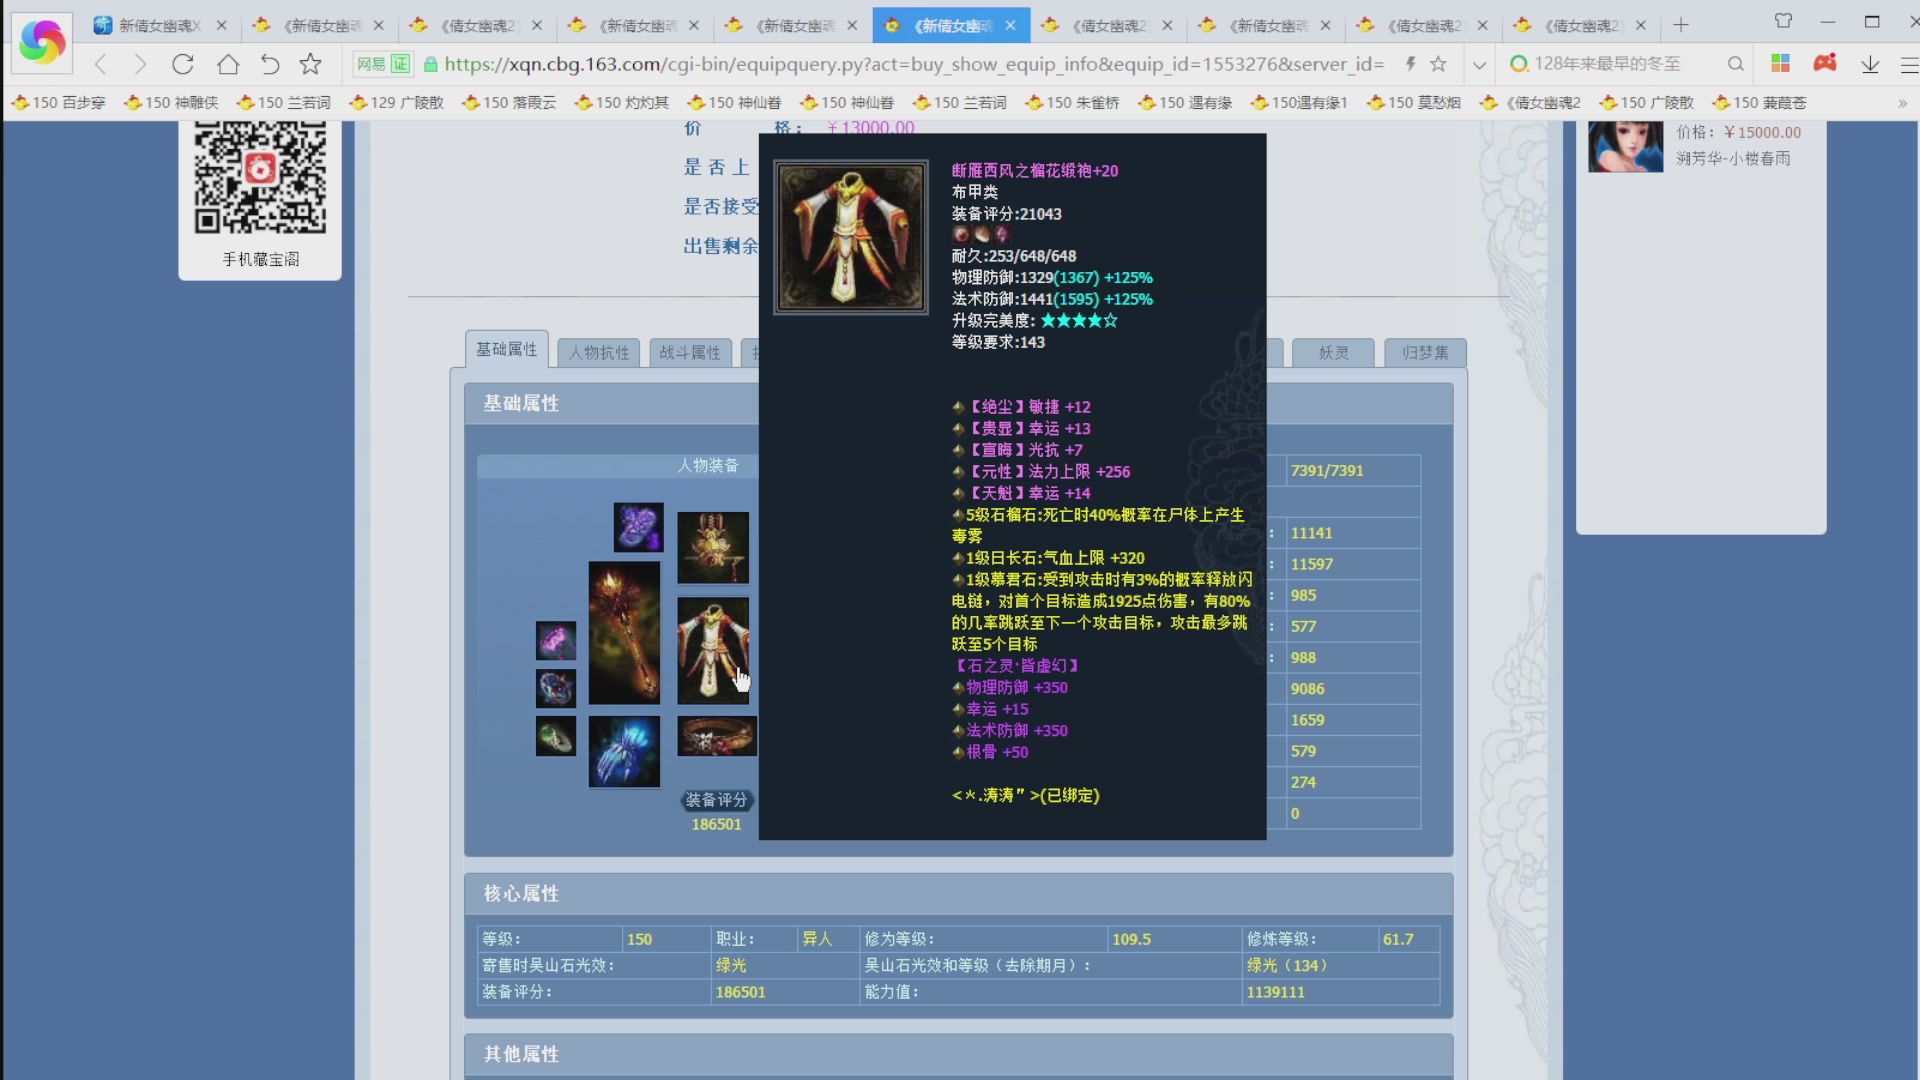Click the browser skin shirt icon
1920x1080 pixels.
(x=1783, y=20)
